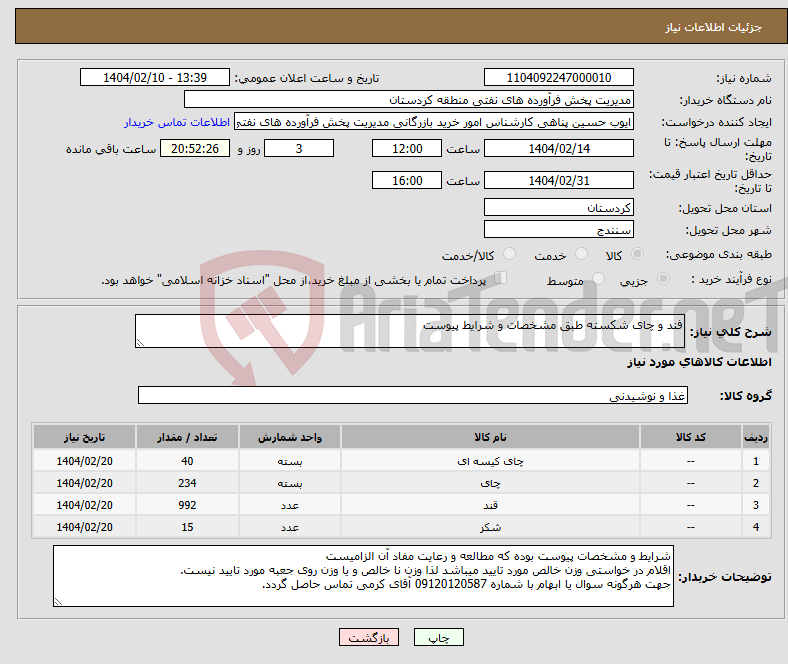Click the quantity 40 cell

point(187,461)
